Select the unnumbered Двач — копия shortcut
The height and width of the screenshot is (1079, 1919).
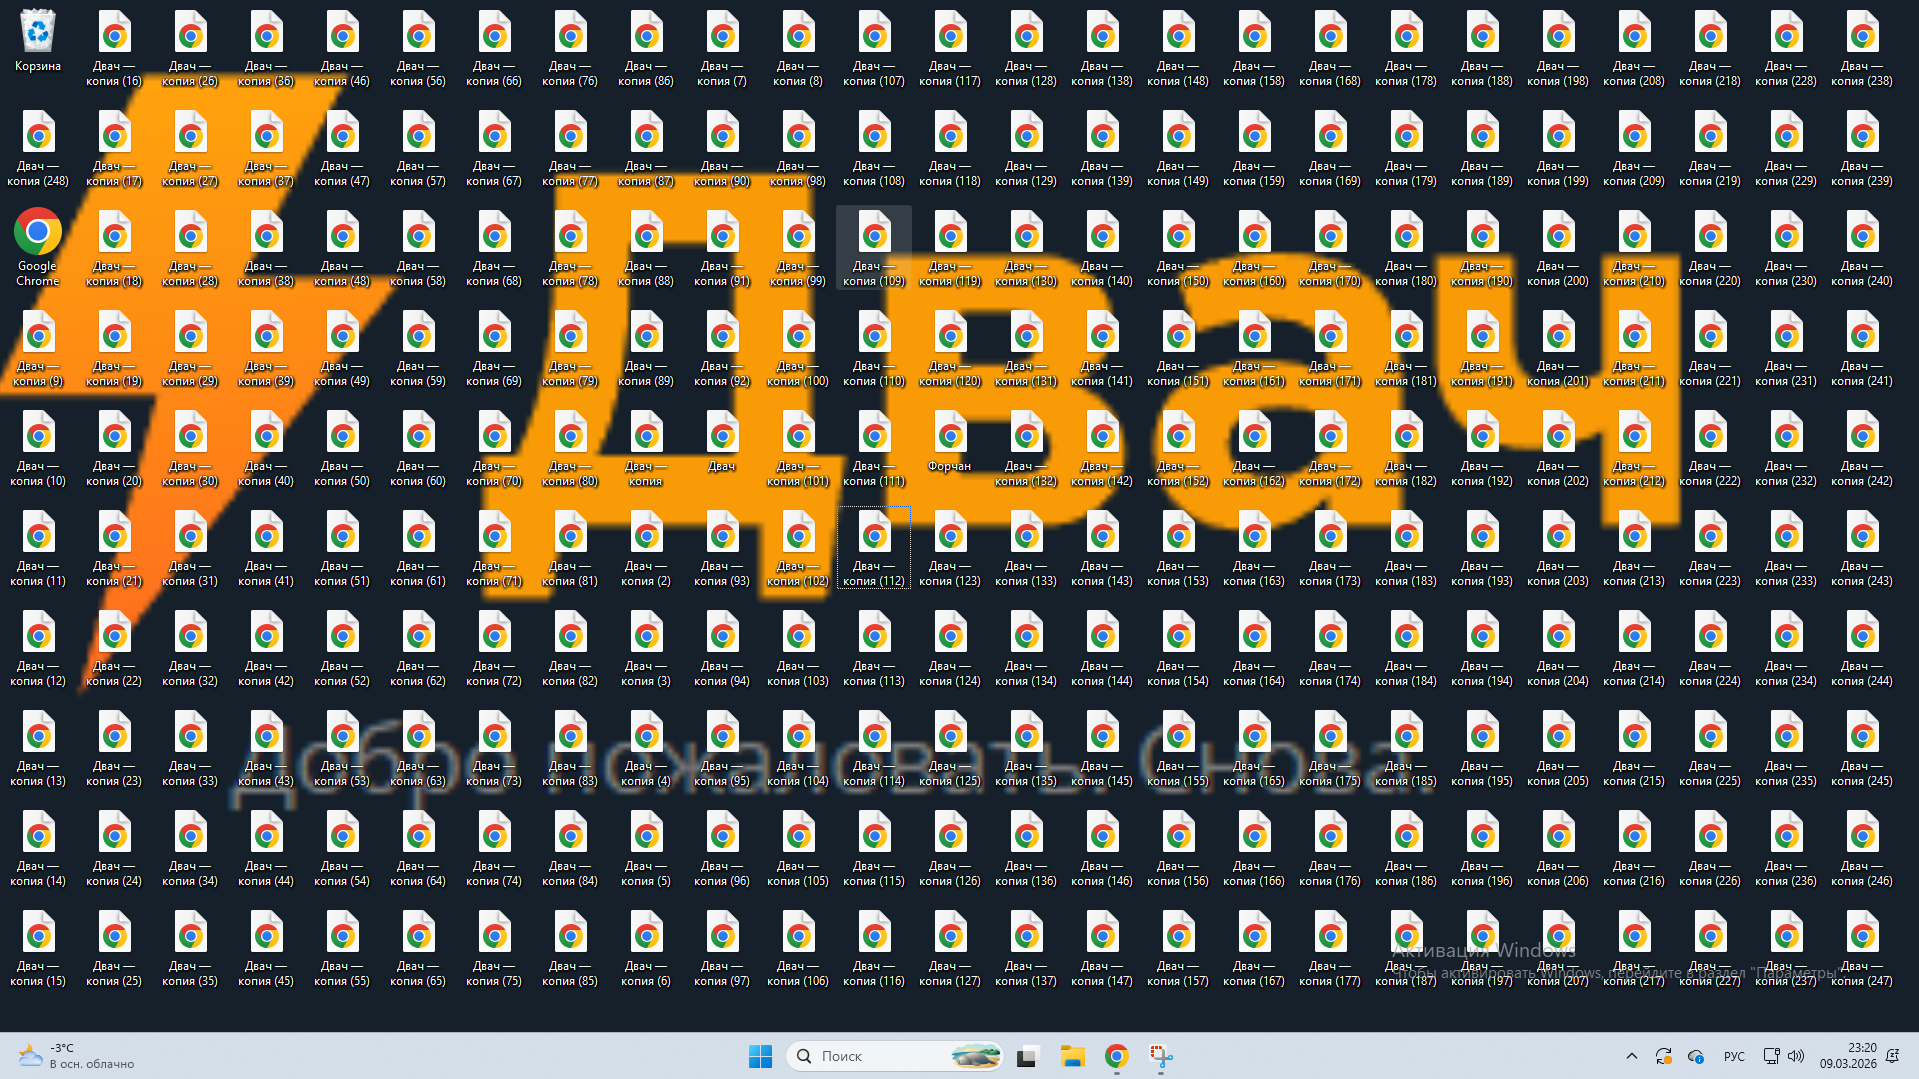[x=646, y=448]
